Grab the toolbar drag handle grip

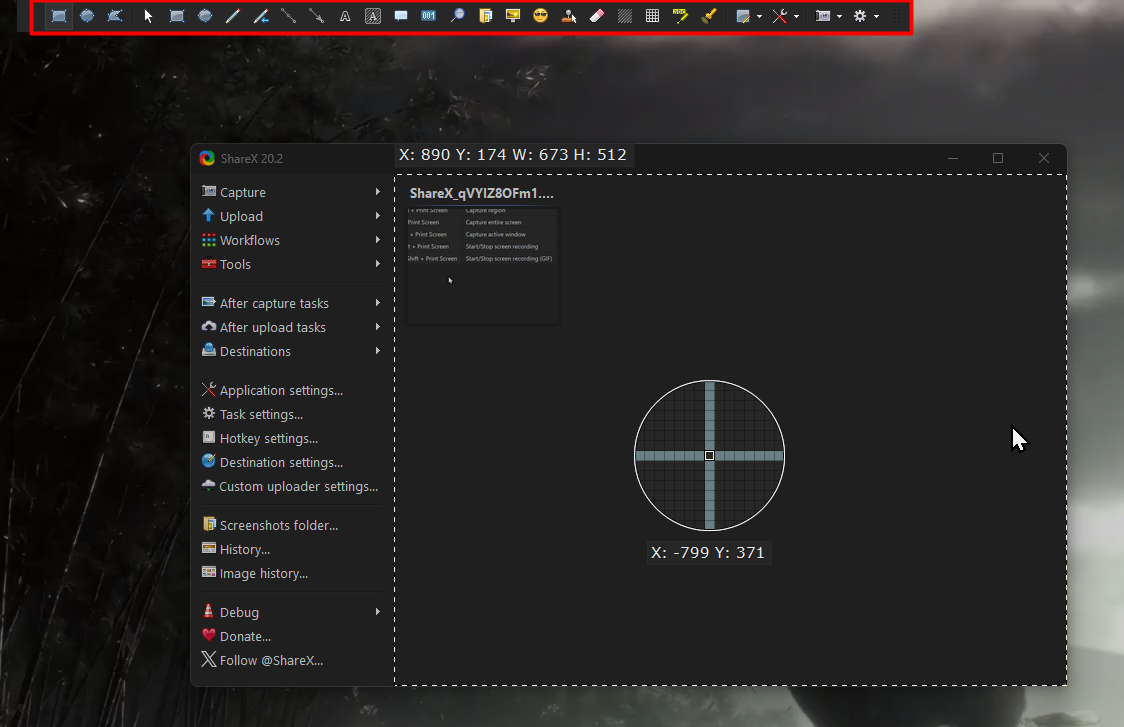(x=898, y=16)
